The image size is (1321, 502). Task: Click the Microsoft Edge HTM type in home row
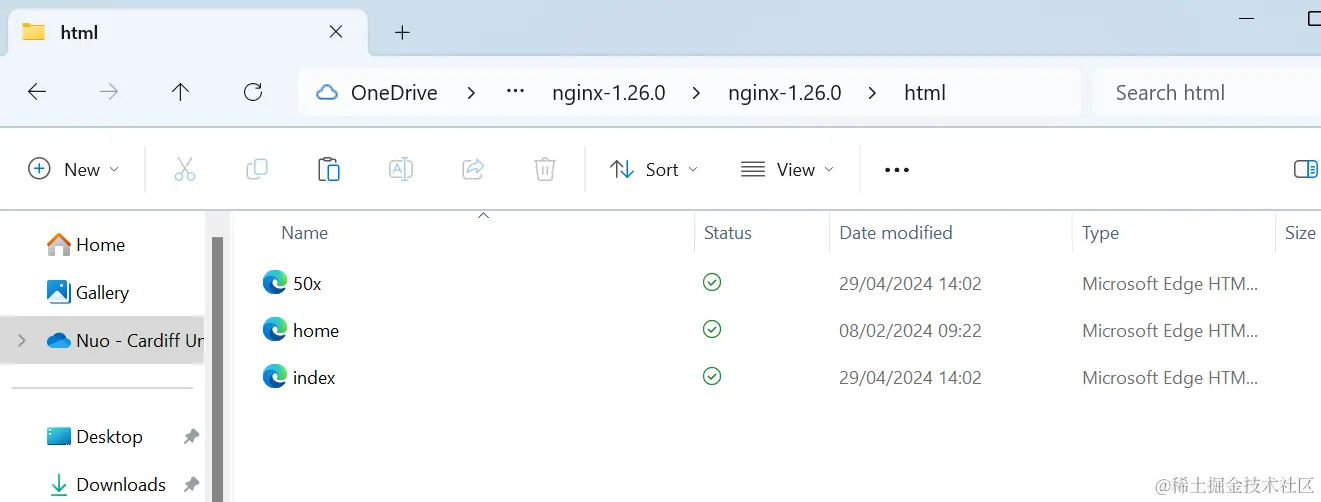(1170, 330)
